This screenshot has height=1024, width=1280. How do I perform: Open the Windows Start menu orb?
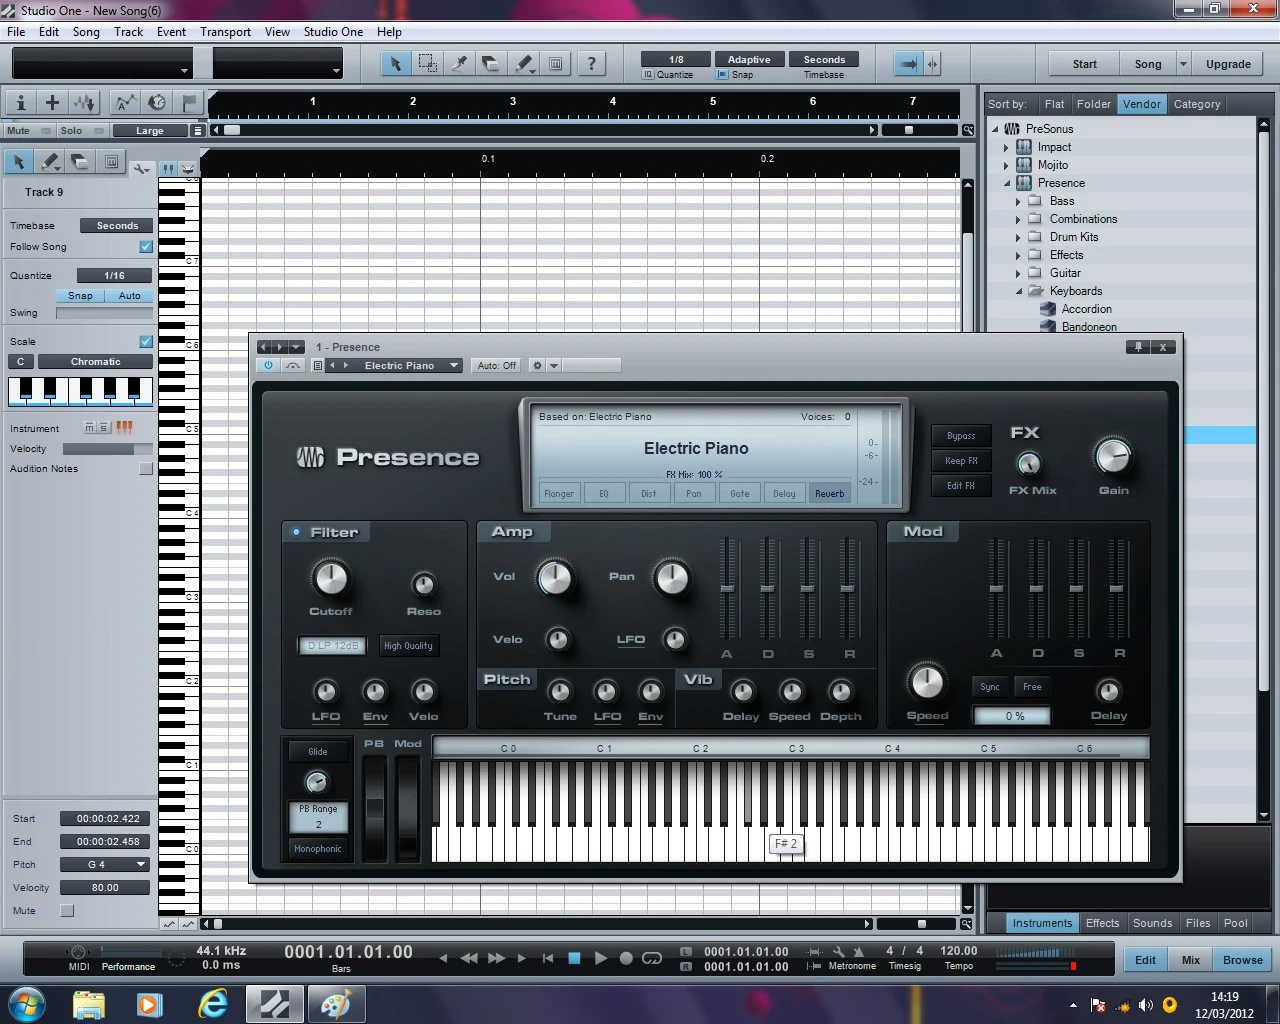point(26,1004)
